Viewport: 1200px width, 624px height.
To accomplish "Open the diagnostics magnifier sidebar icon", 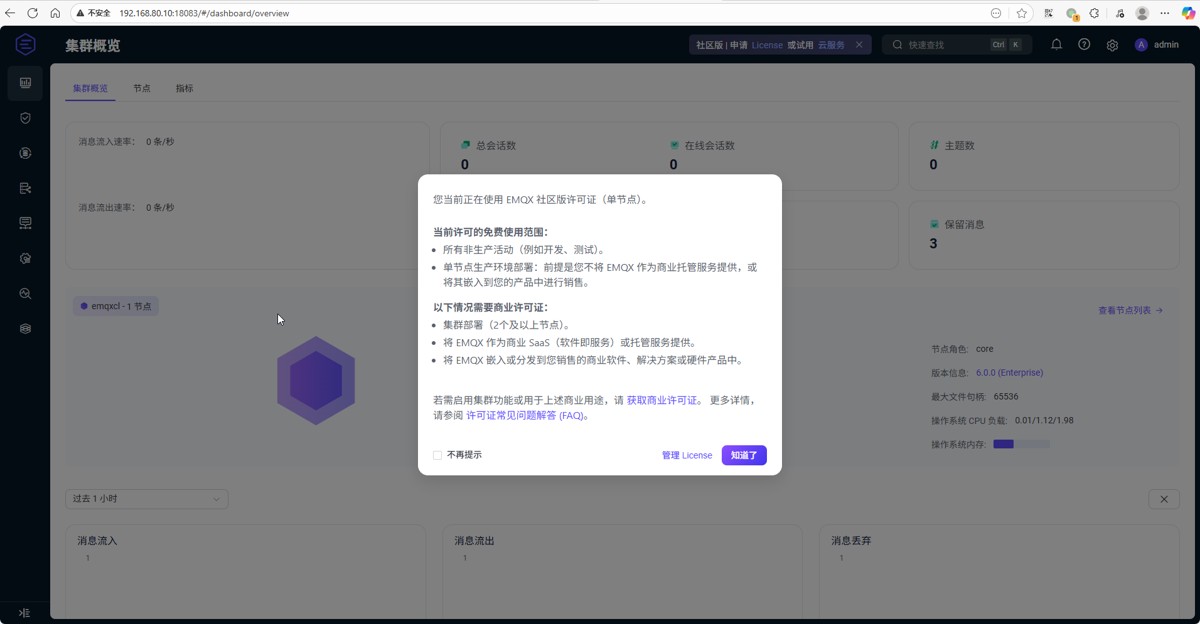I will tap(26, 293).
